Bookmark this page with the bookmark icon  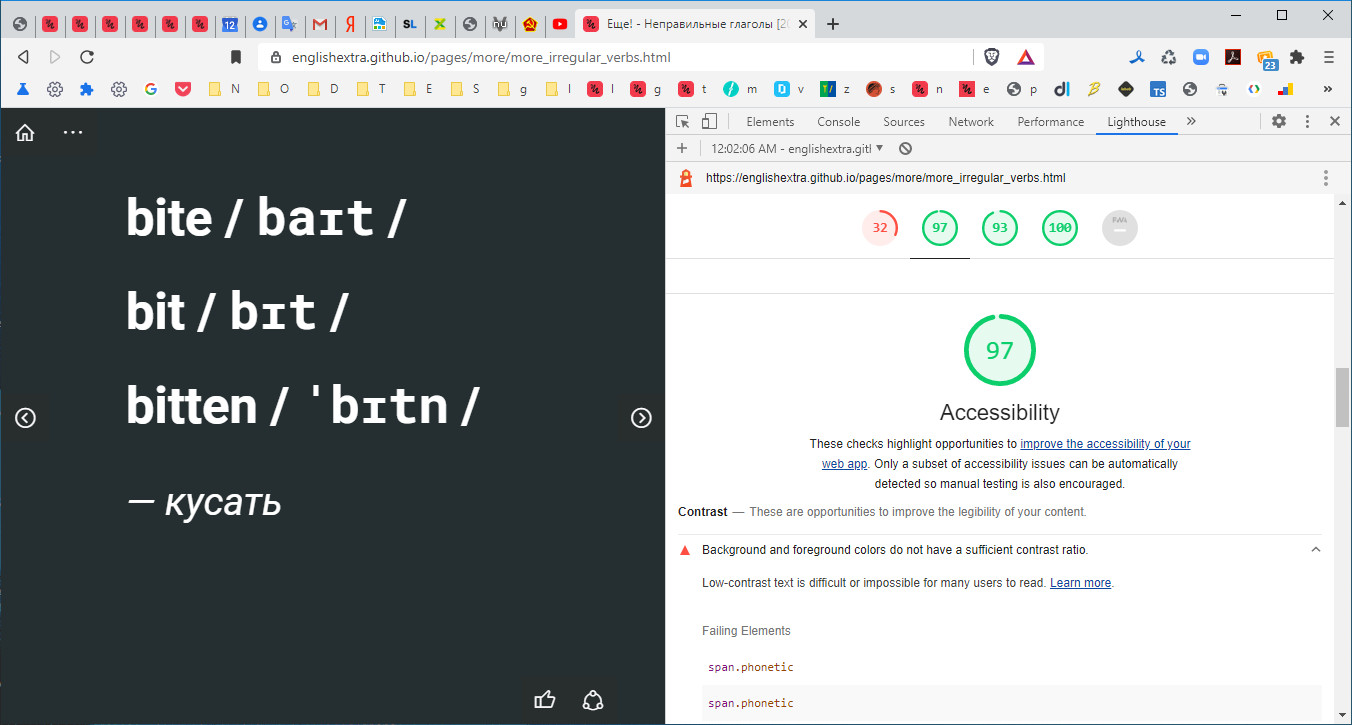pos(236,57)
